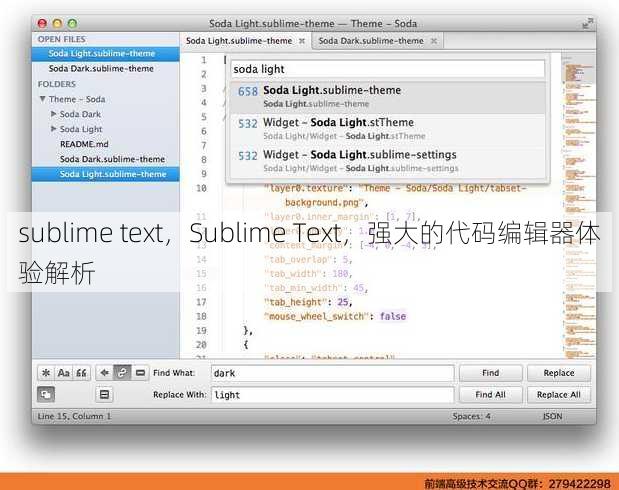Focus the Find What input field
619x490 pixels.
(332, 373)
